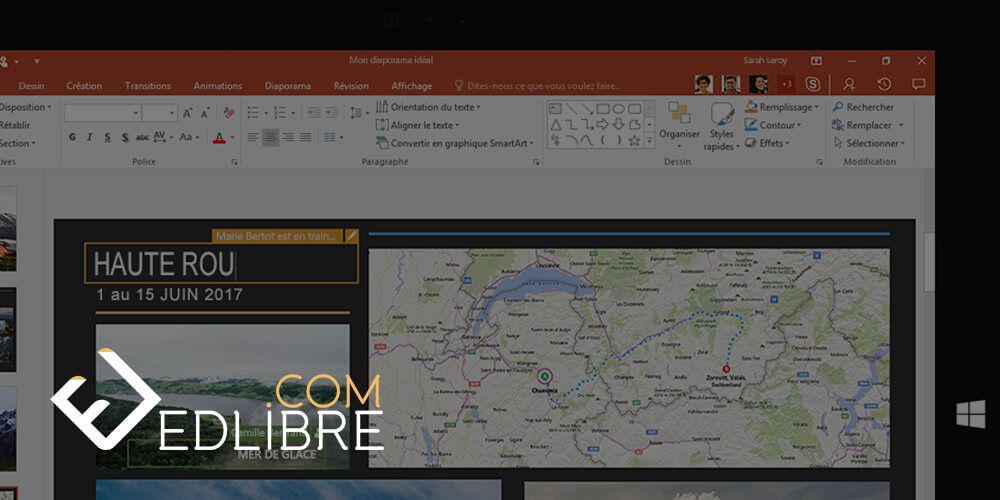The height and width of the screenshot is (500, 1000).
Task: Open the Disposition layout dropdown
Action: [x=26, y=107]
